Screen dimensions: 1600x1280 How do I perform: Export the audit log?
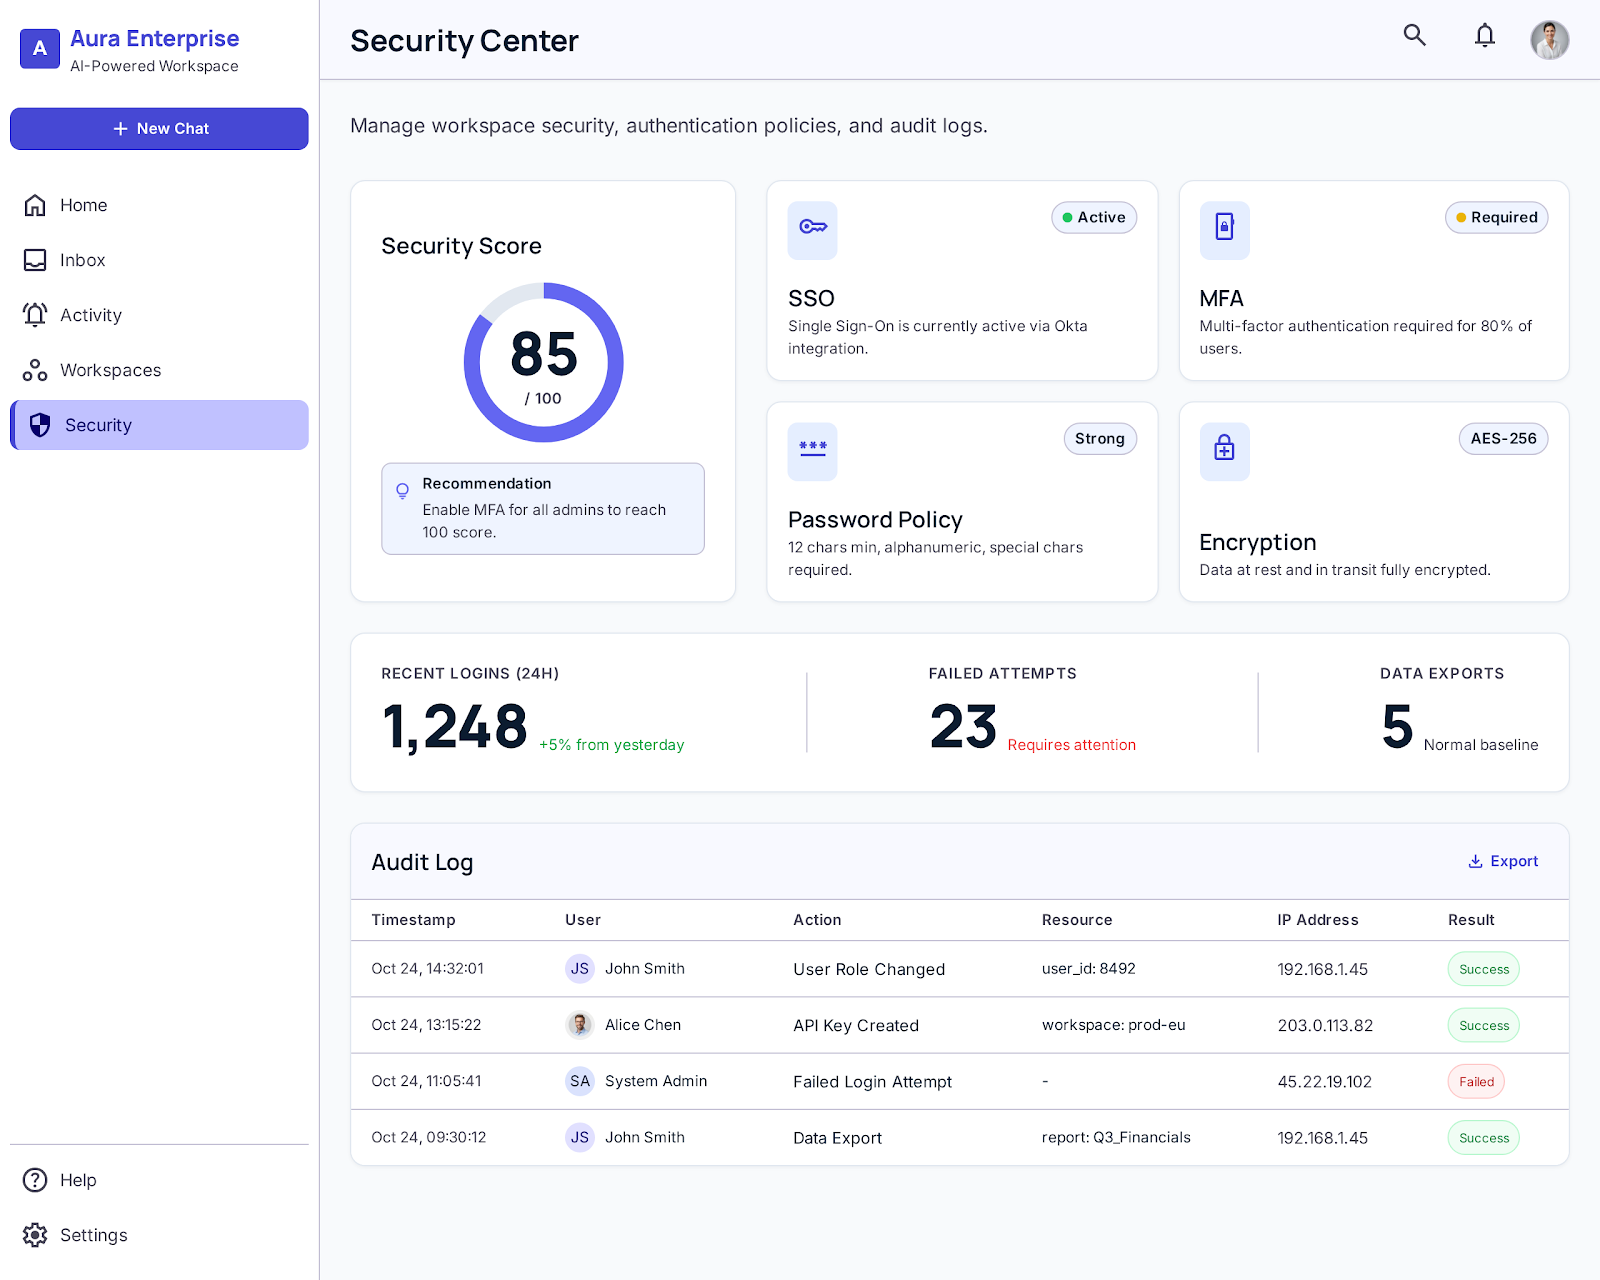[1503, 861]
